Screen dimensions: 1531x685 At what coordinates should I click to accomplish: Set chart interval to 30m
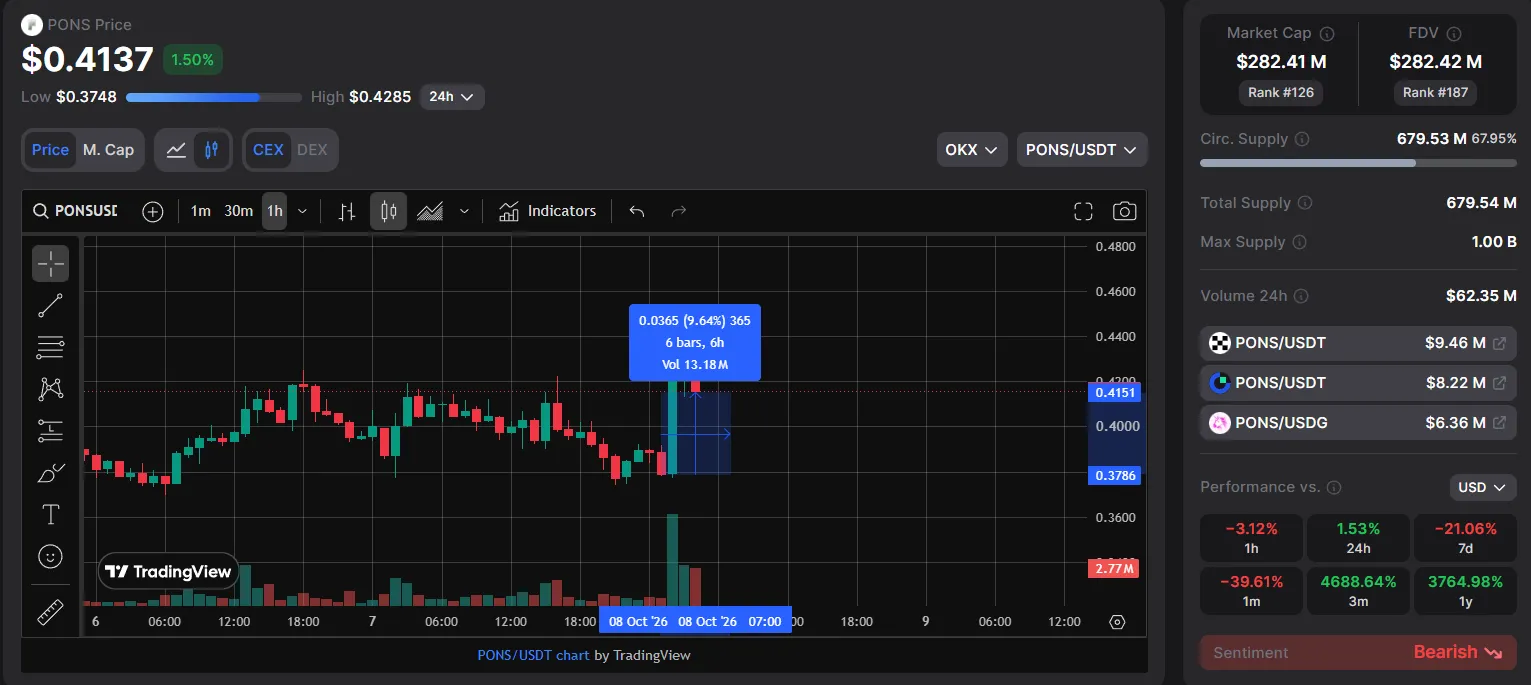(238, 211)
